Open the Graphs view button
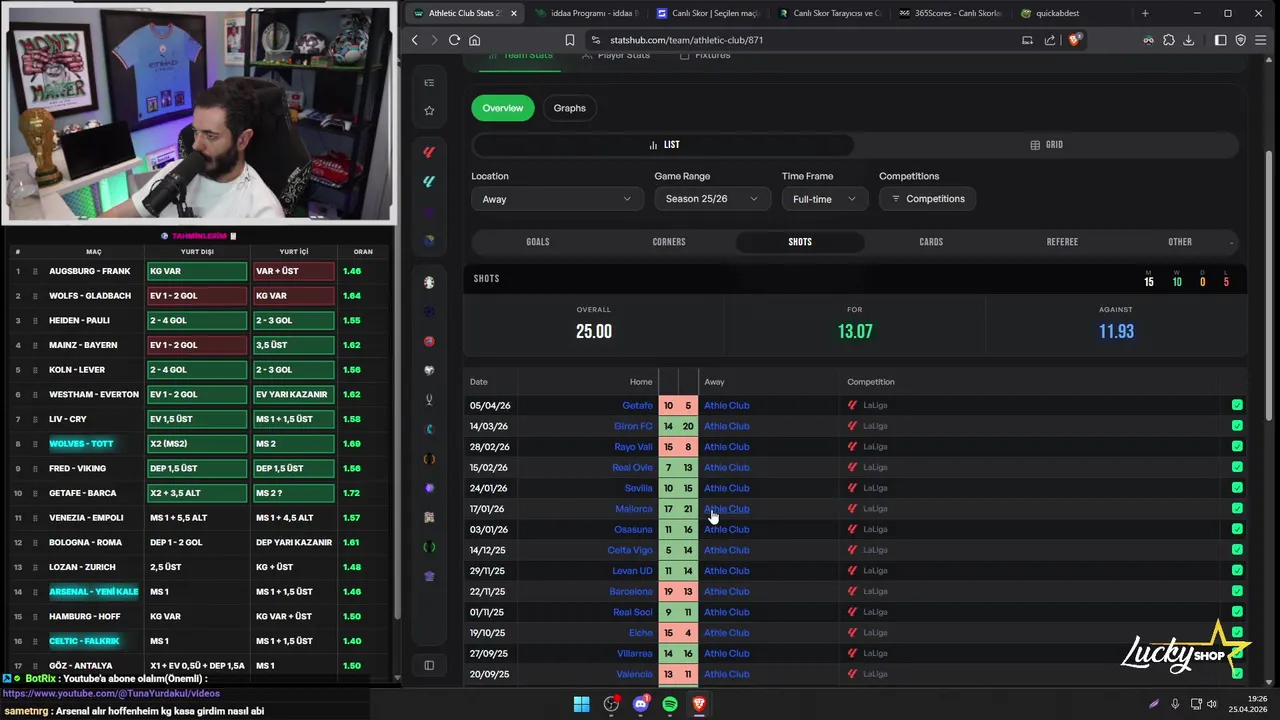Screen dimensions: 1280x720 [x=570, y=108]
